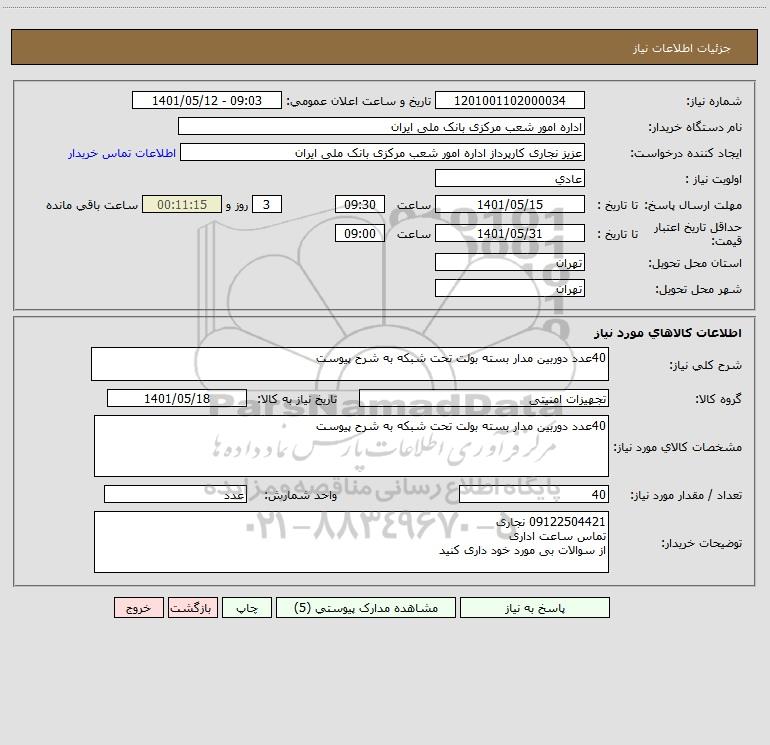Click the buyer notes box with 09122504421
Viewport: 770px width, 745px height.
(351, 542)
